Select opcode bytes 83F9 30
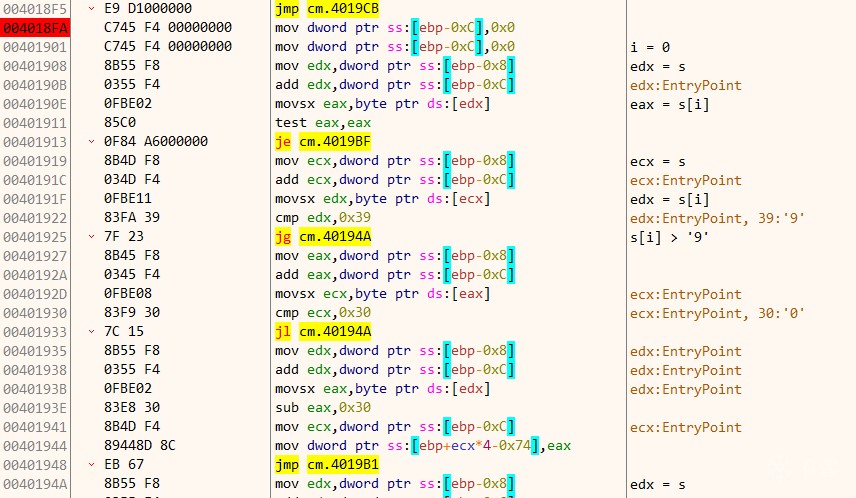This screenshot has width=856, height=498. (x=132, y=312)
